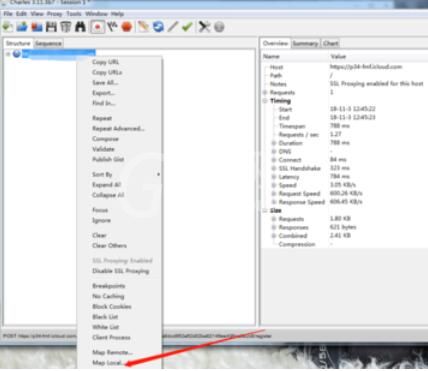
Task: Expand the DNS row
Action: tap(274, 151)
